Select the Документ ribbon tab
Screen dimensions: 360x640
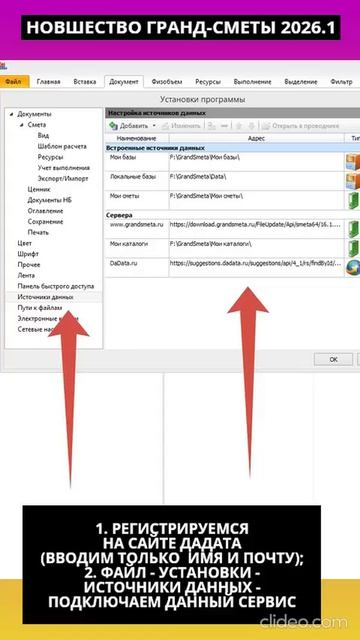pos(124,82)
